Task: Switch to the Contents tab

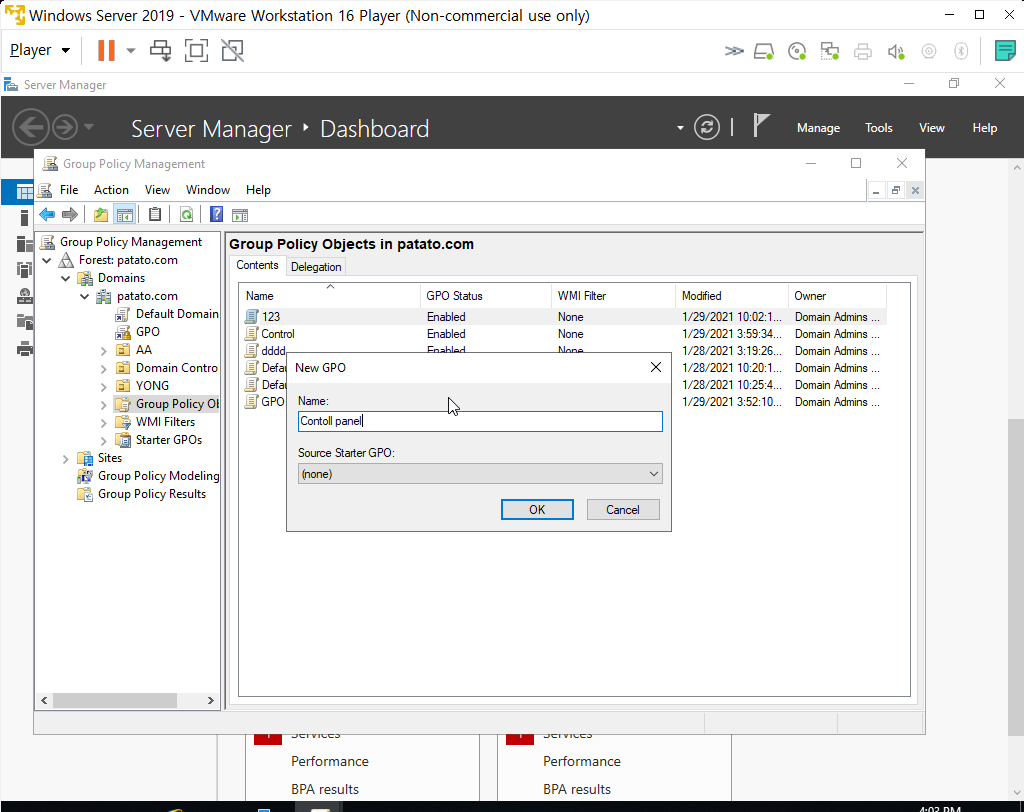Action: pyautogui.click(x=257, y=265)
